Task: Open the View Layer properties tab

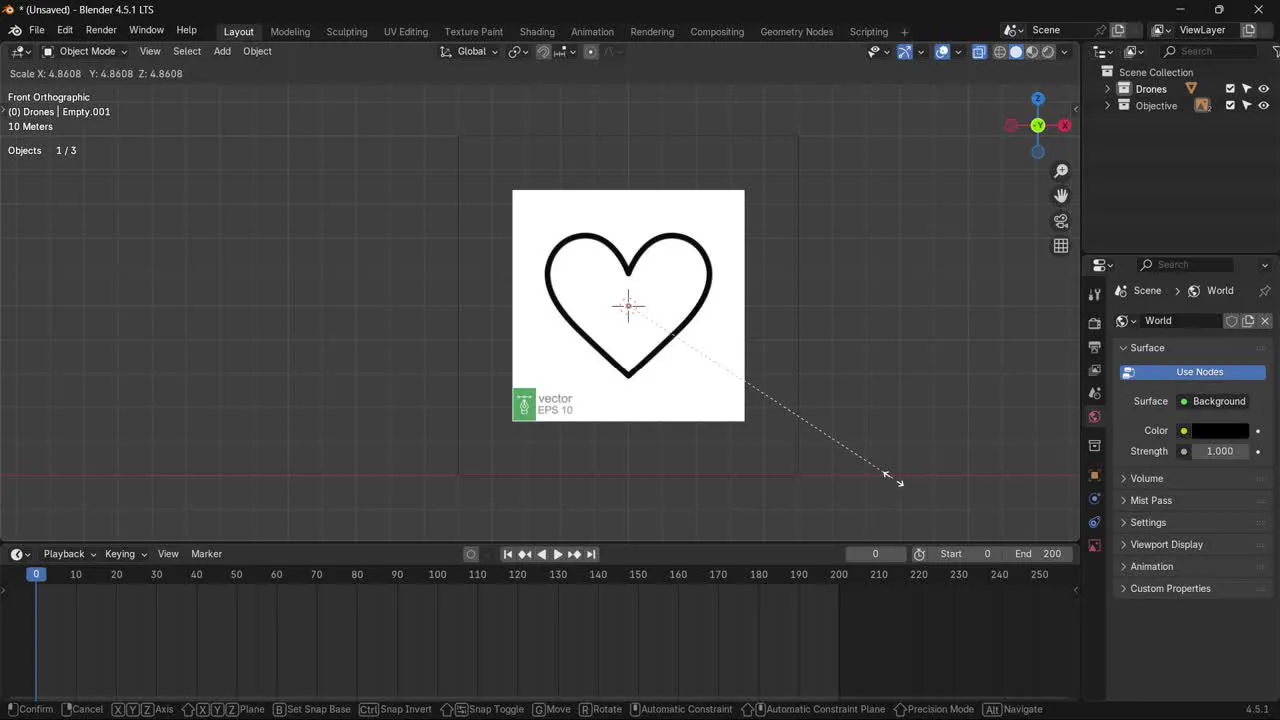Action: click(1094, 370)
